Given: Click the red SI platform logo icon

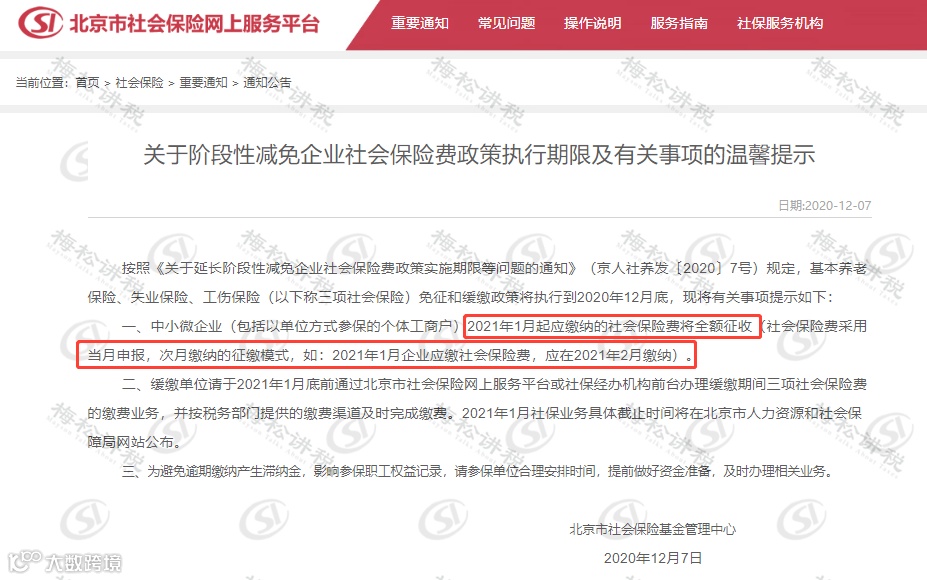Looking at the screenshot, I should coord(40,22).
